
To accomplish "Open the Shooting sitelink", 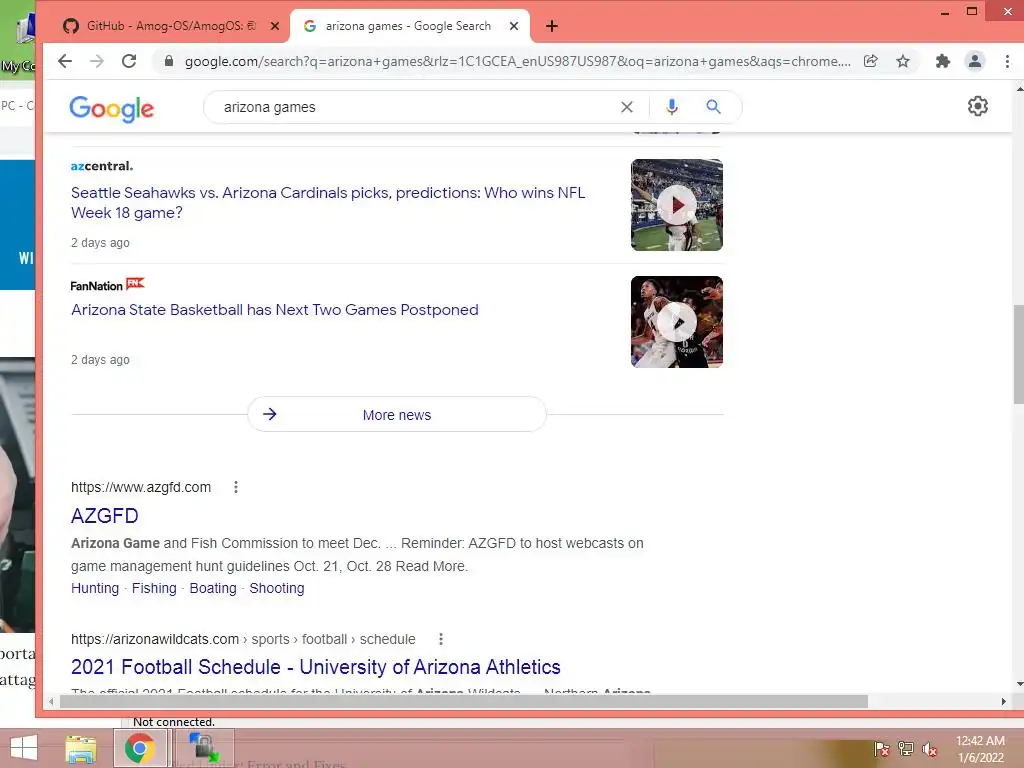I will pos(277,588).
